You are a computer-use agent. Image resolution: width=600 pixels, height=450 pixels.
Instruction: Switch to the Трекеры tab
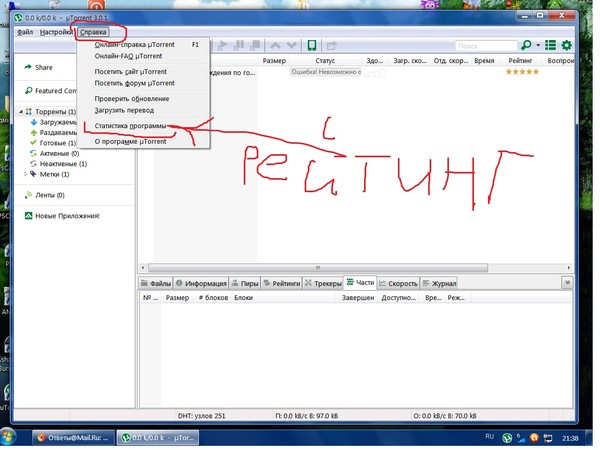tap(323, 284)
